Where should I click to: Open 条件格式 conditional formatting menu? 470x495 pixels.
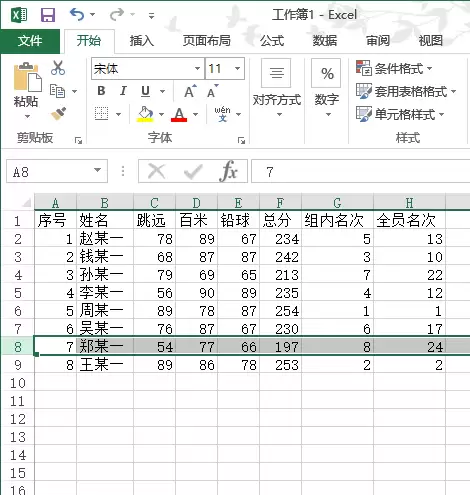[x=394, y=69]
